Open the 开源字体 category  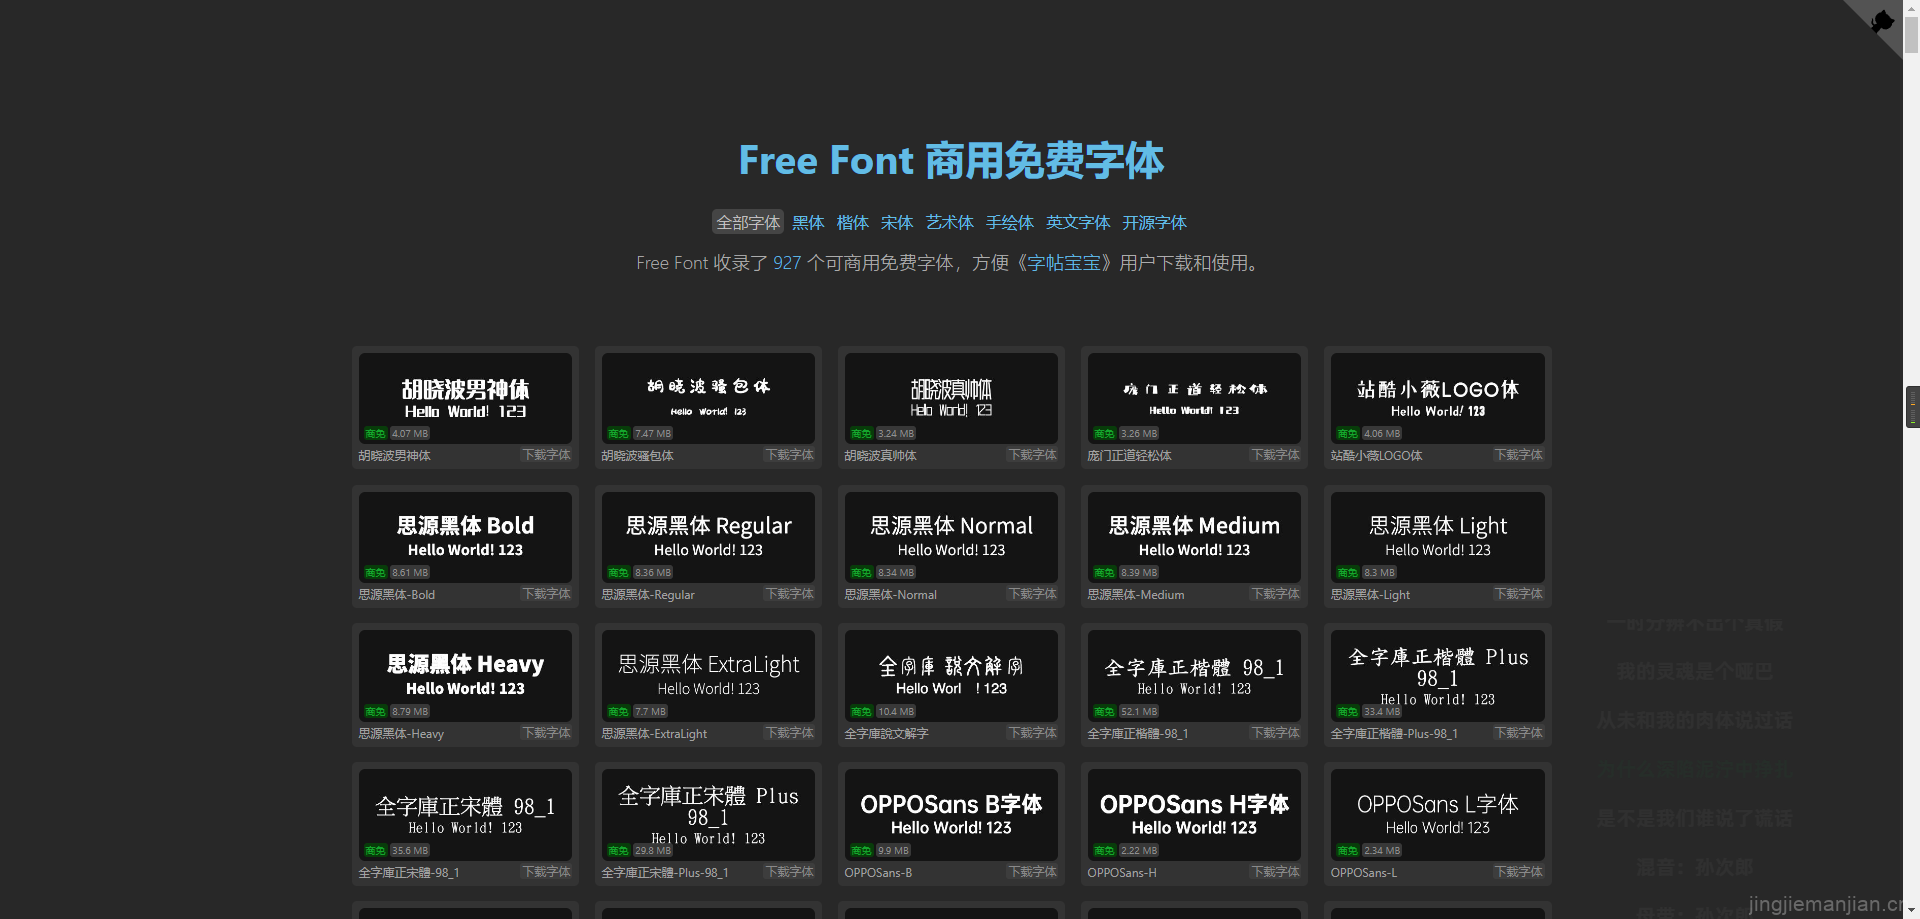(x=1154, y=223)
